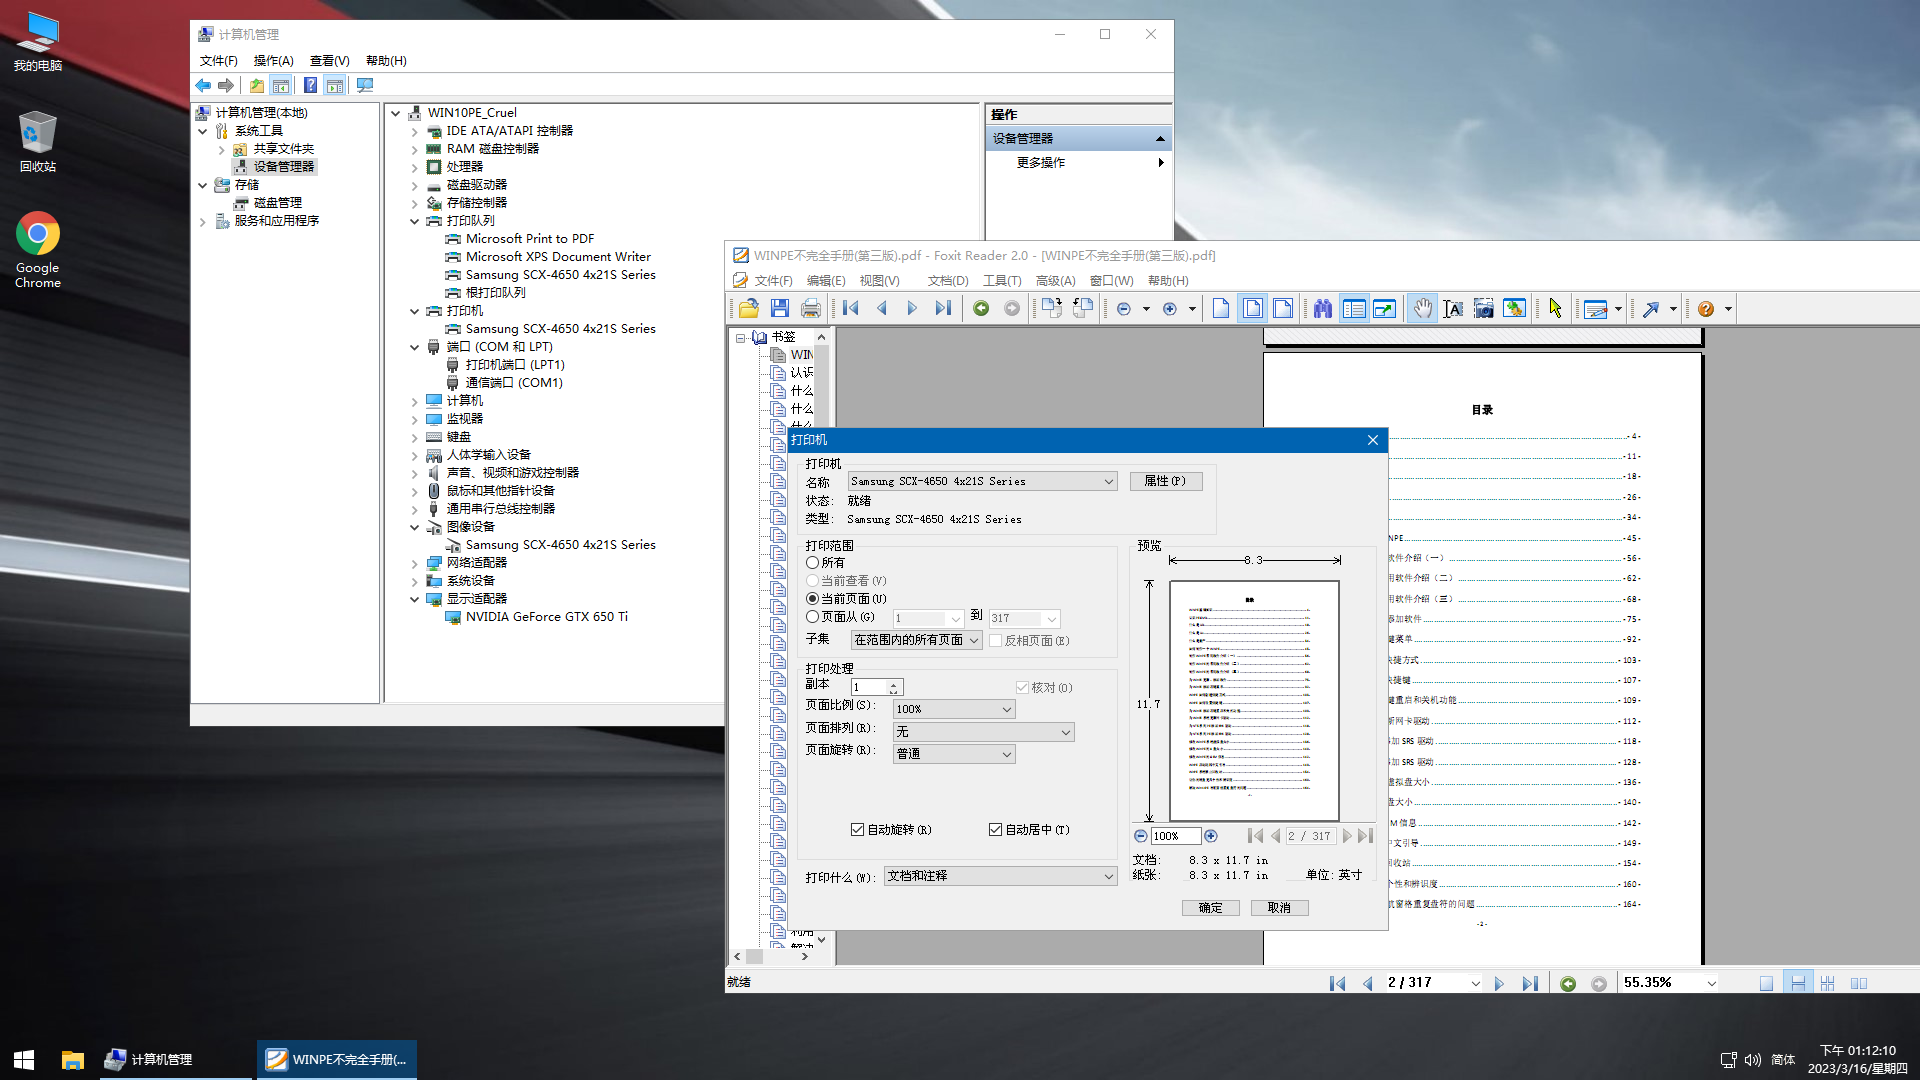Viewport: 1920px width, 1080px height.
Task: Open Find with the binoculars icon
Action: (1323, 309)
